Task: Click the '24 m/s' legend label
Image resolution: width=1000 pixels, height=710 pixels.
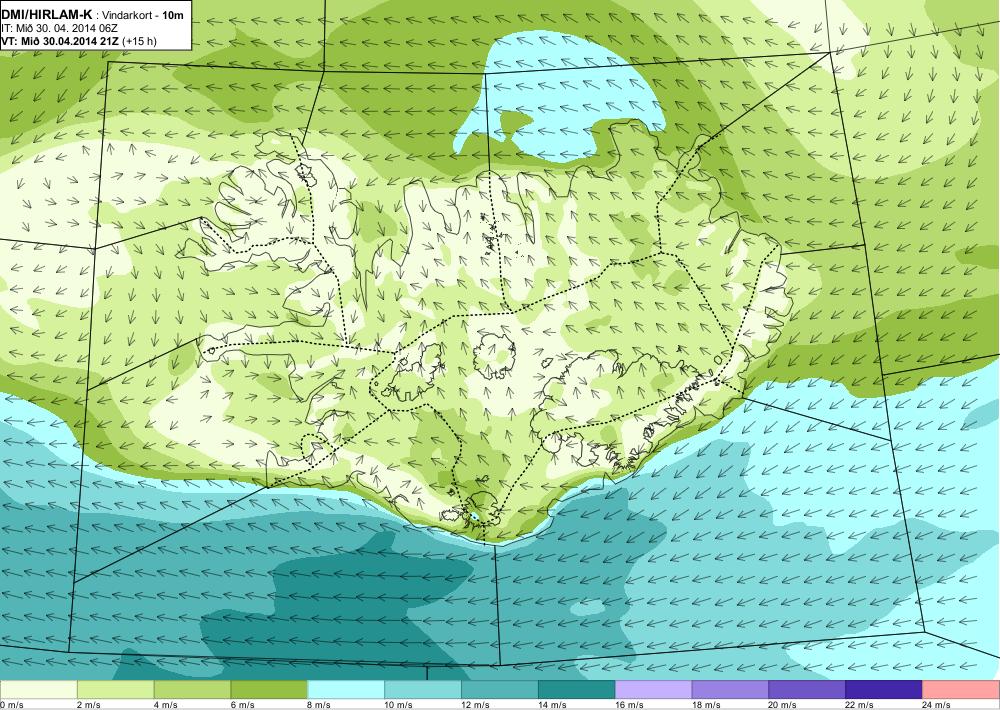Action: pos(937,705)
